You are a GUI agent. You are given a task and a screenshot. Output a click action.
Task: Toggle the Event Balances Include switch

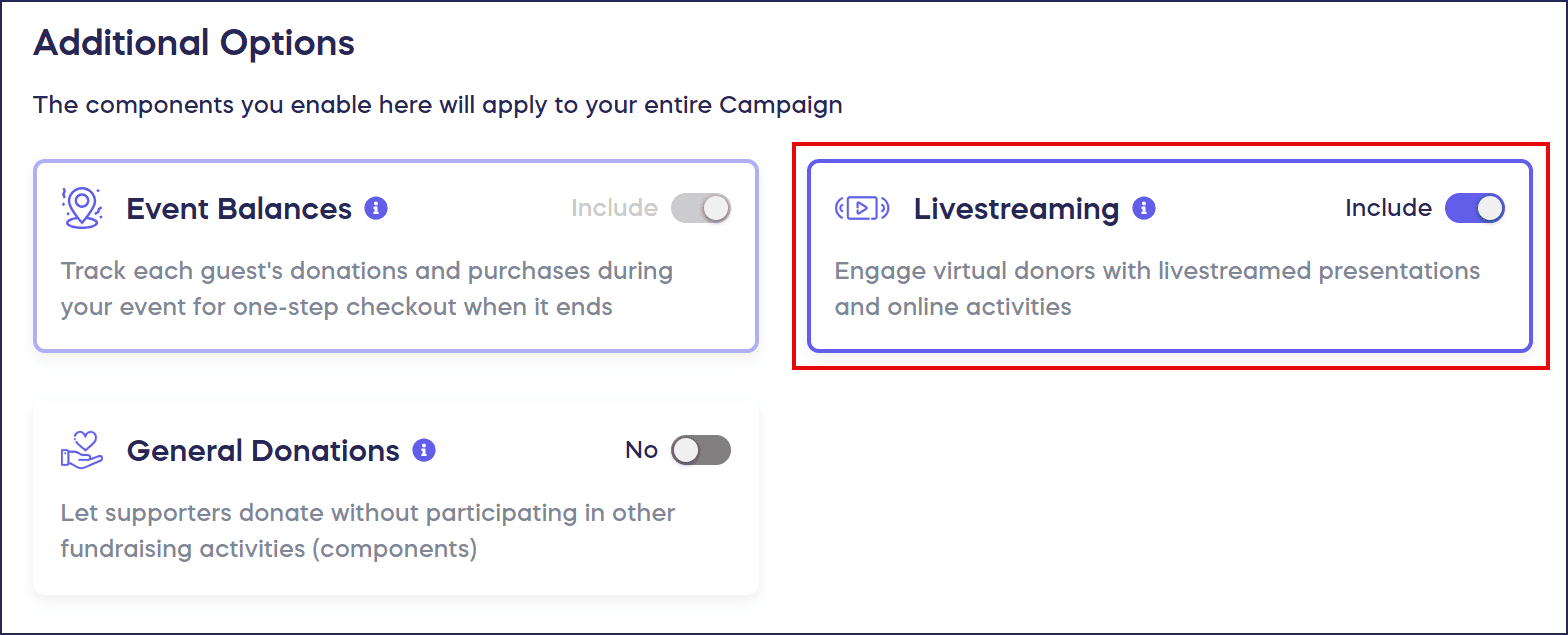pos(701,208)
